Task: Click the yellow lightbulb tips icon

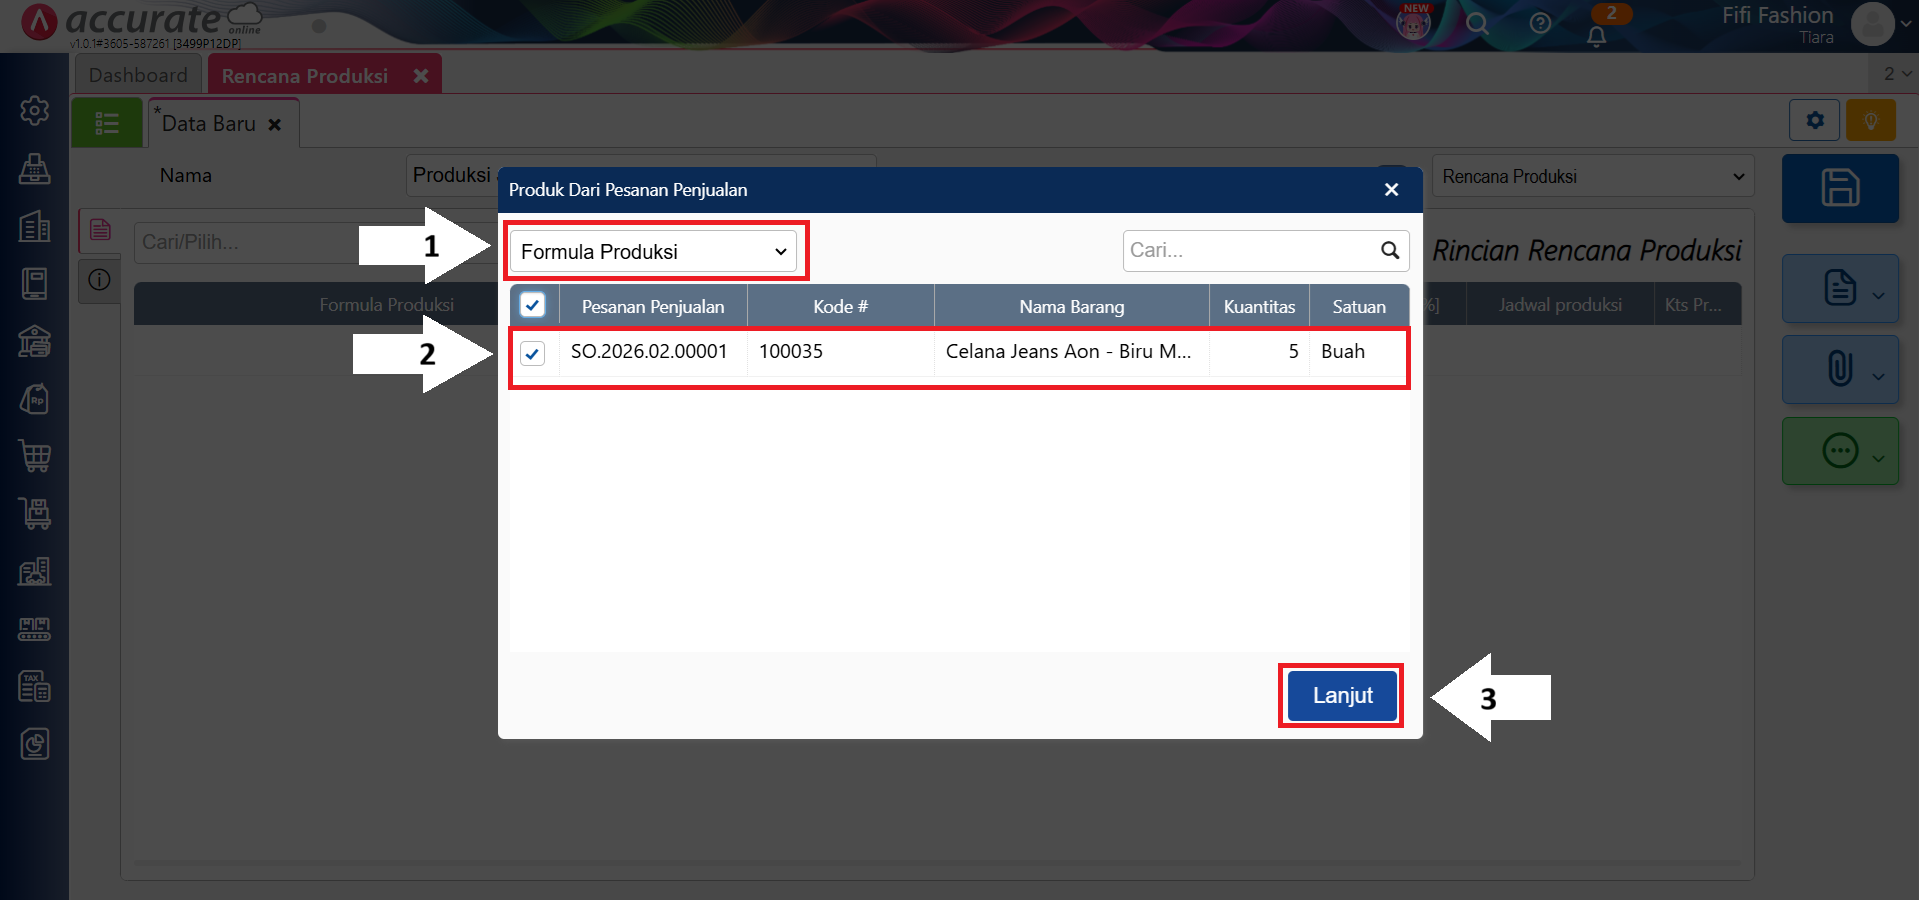Action: point(1870,121)
